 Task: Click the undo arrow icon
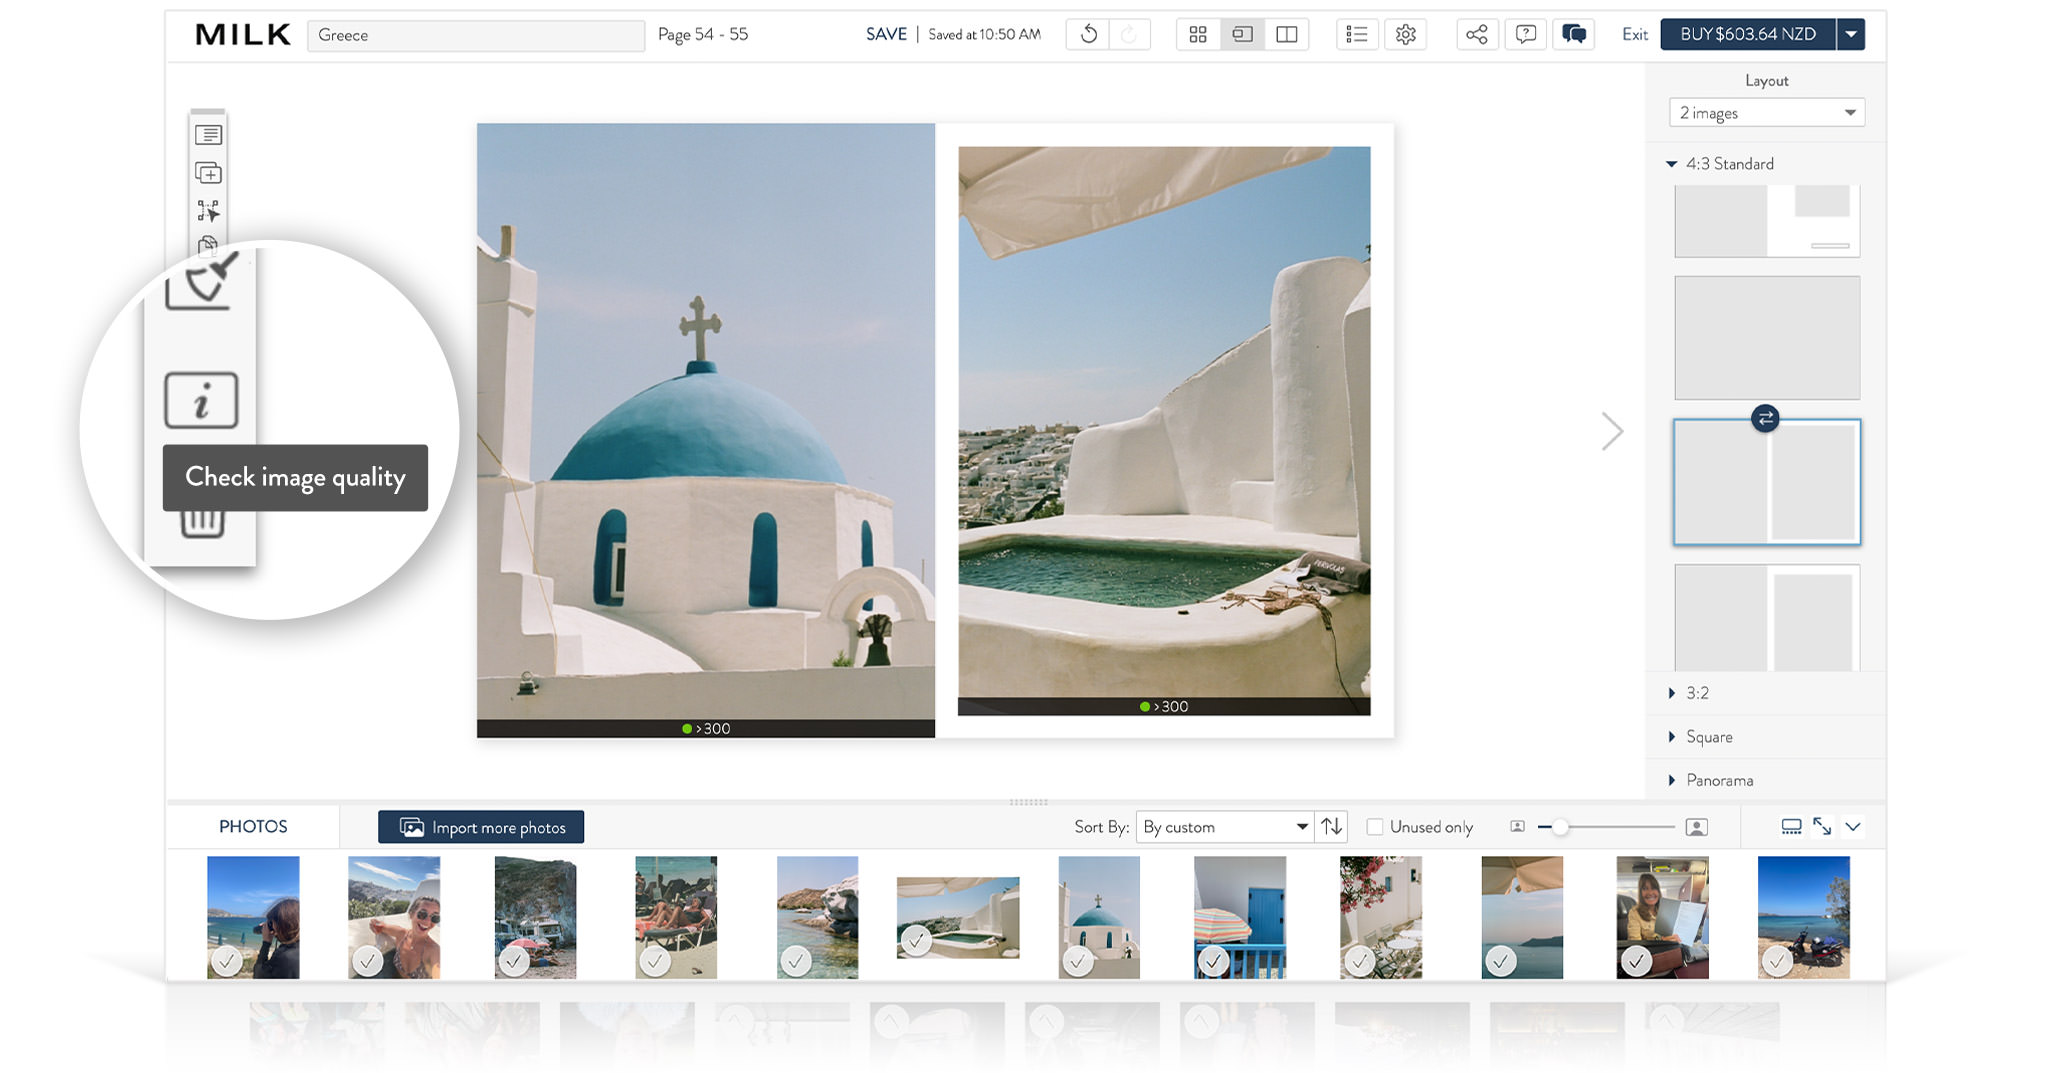coord(1088,35)
